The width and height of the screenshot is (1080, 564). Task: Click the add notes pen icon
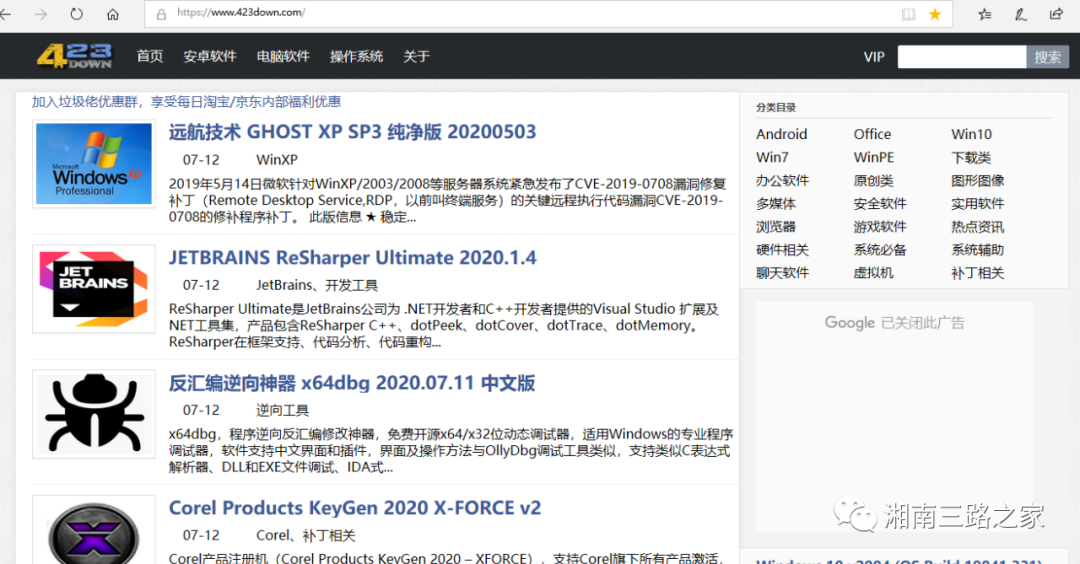pos(1021,14)
